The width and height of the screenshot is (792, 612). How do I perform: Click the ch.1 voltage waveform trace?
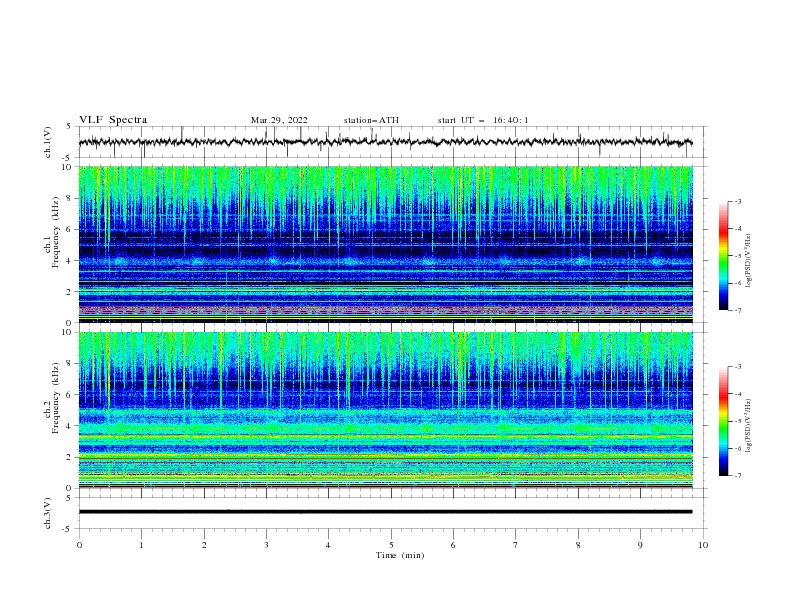[385, 142]
